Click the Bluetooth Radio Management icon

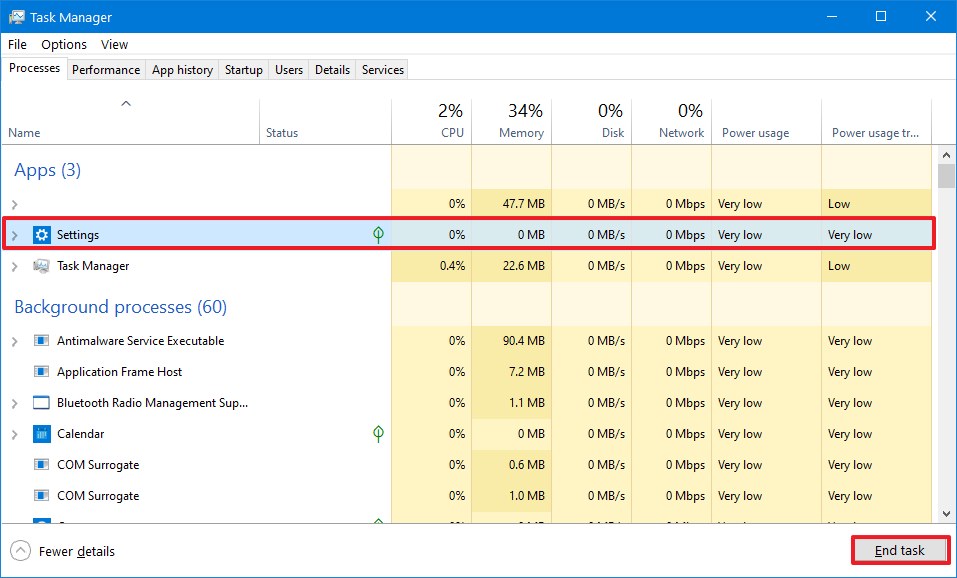pyautogui.click(x=42, y=403)
